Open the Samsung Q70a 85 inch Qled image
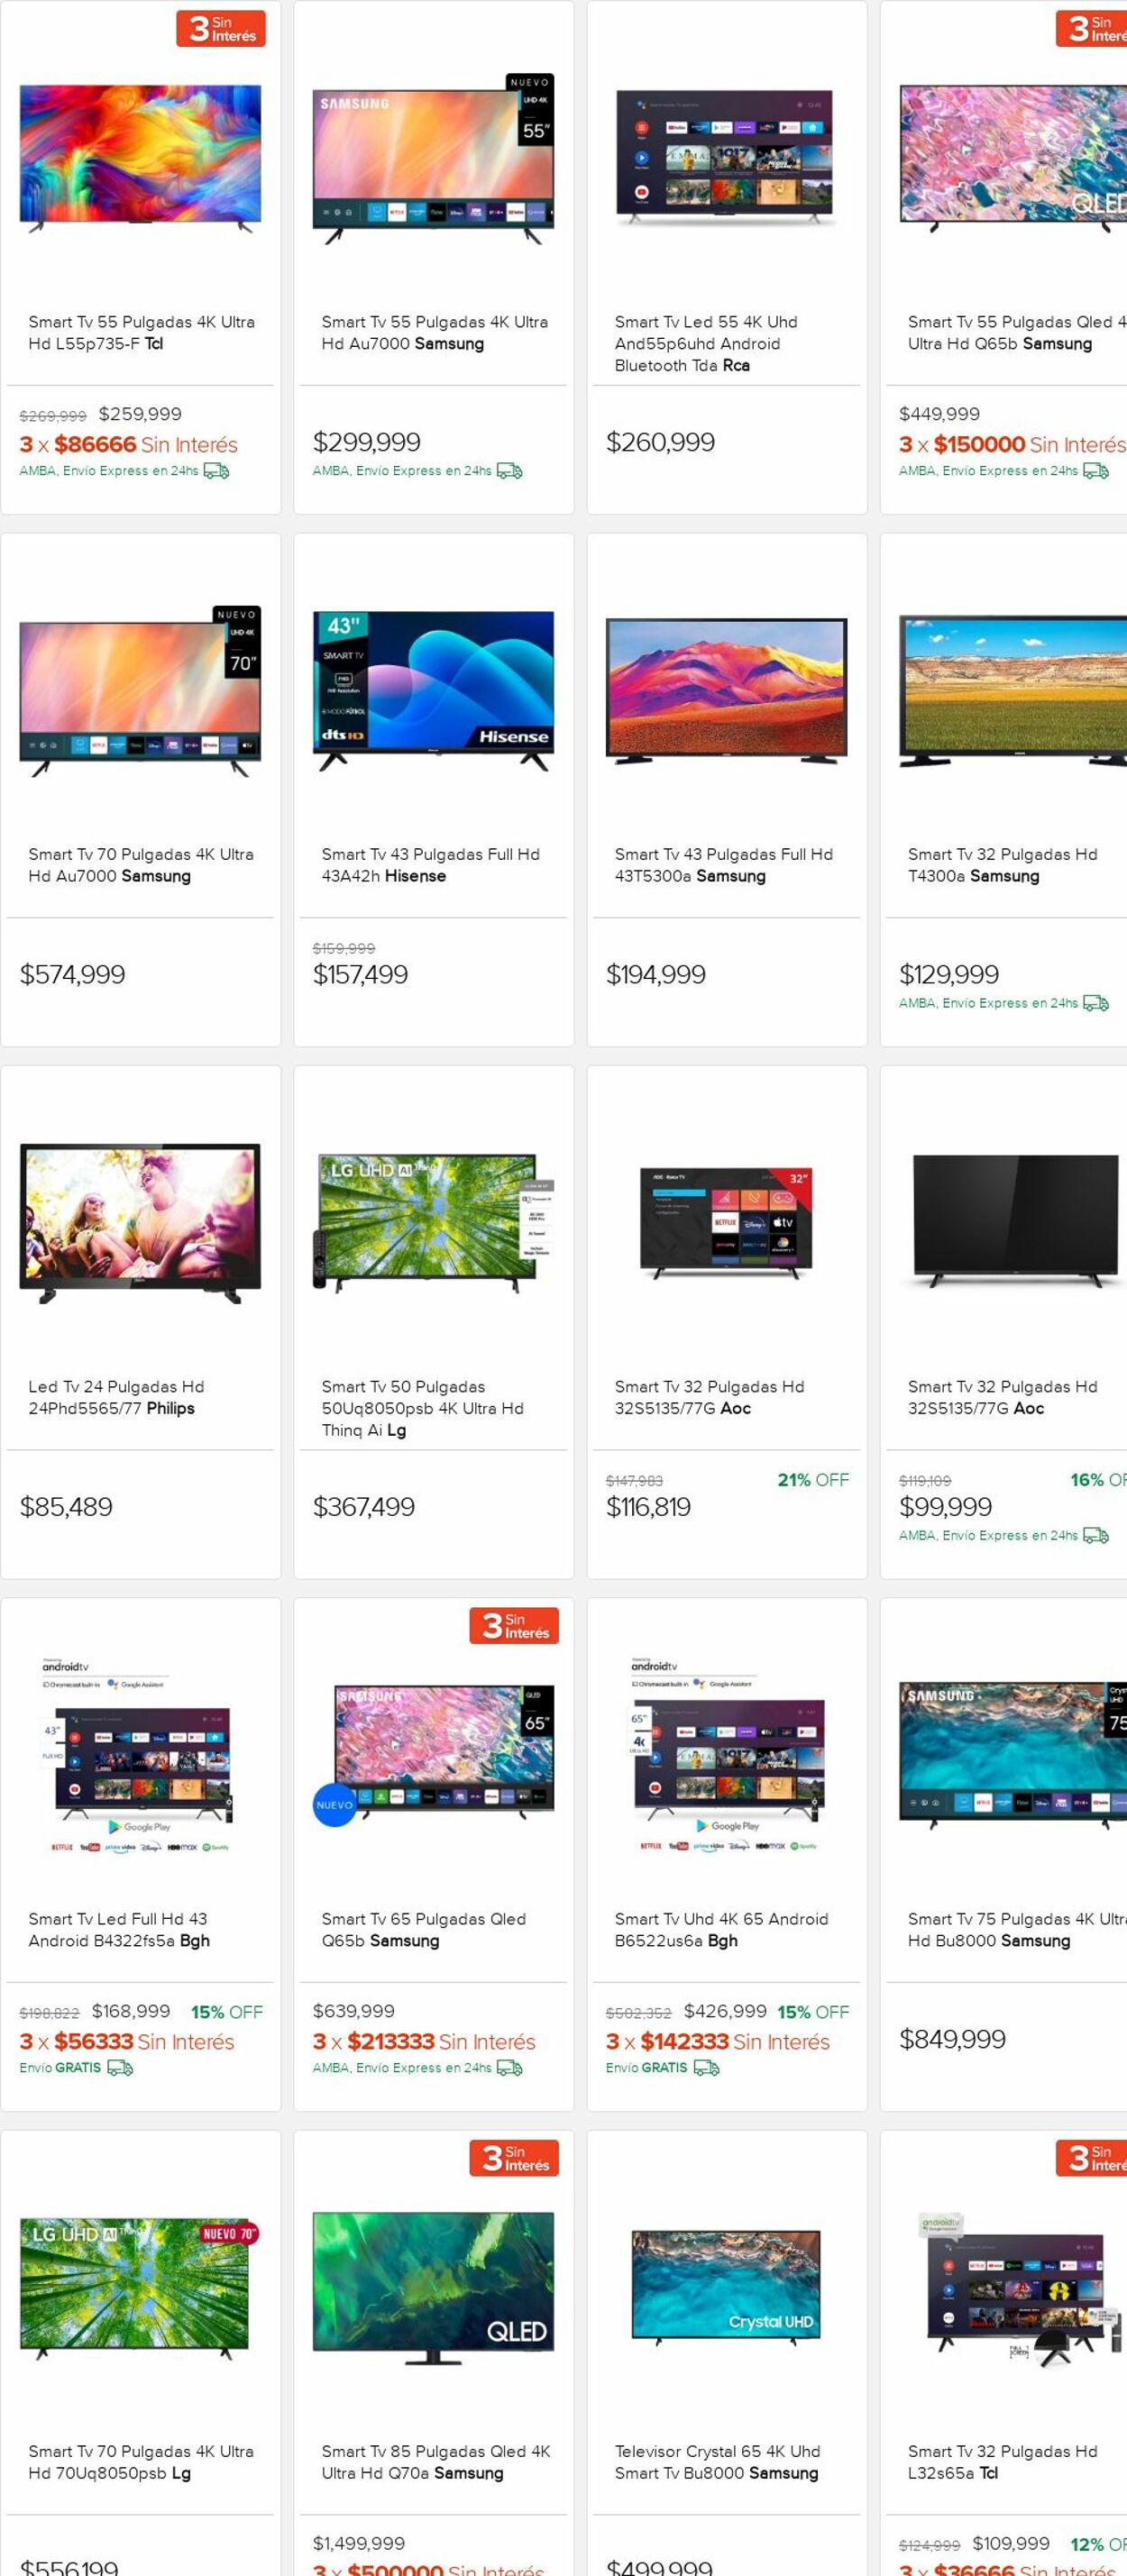Image resolution: width=1127 pixels, height=2576 pixels. (433, 2288)
